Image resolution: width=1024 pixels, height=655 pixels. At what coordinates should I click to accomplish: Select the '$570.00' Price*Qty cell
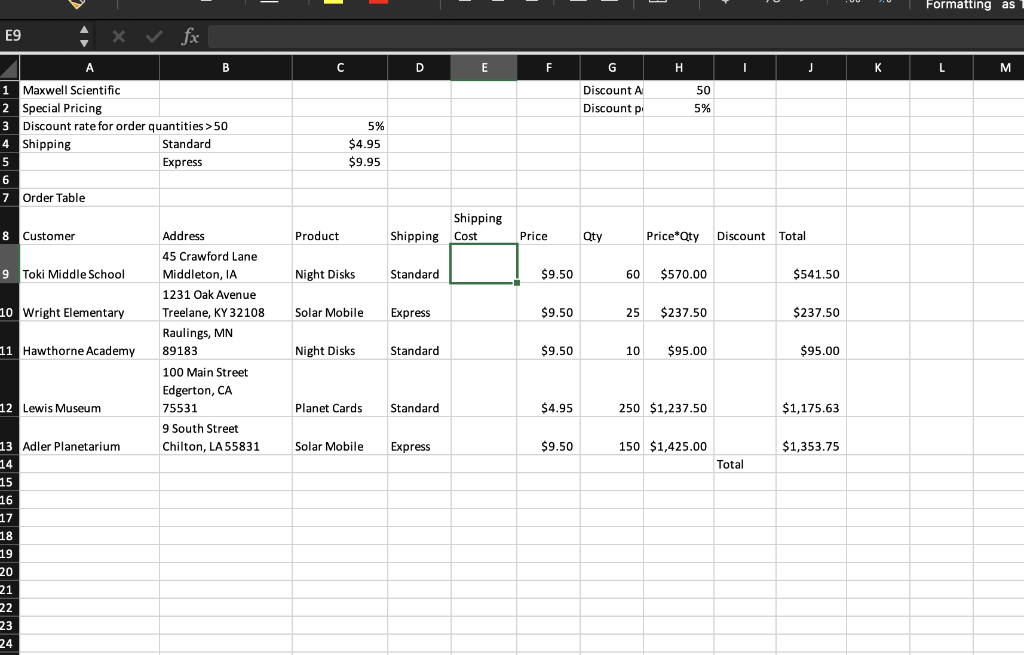pos(679,264)
